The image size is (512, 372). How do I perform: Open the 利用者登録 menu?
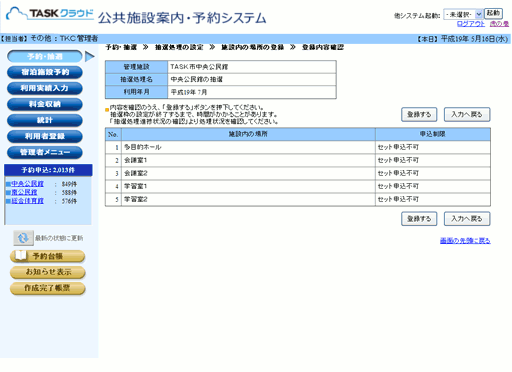coord(45,136)
